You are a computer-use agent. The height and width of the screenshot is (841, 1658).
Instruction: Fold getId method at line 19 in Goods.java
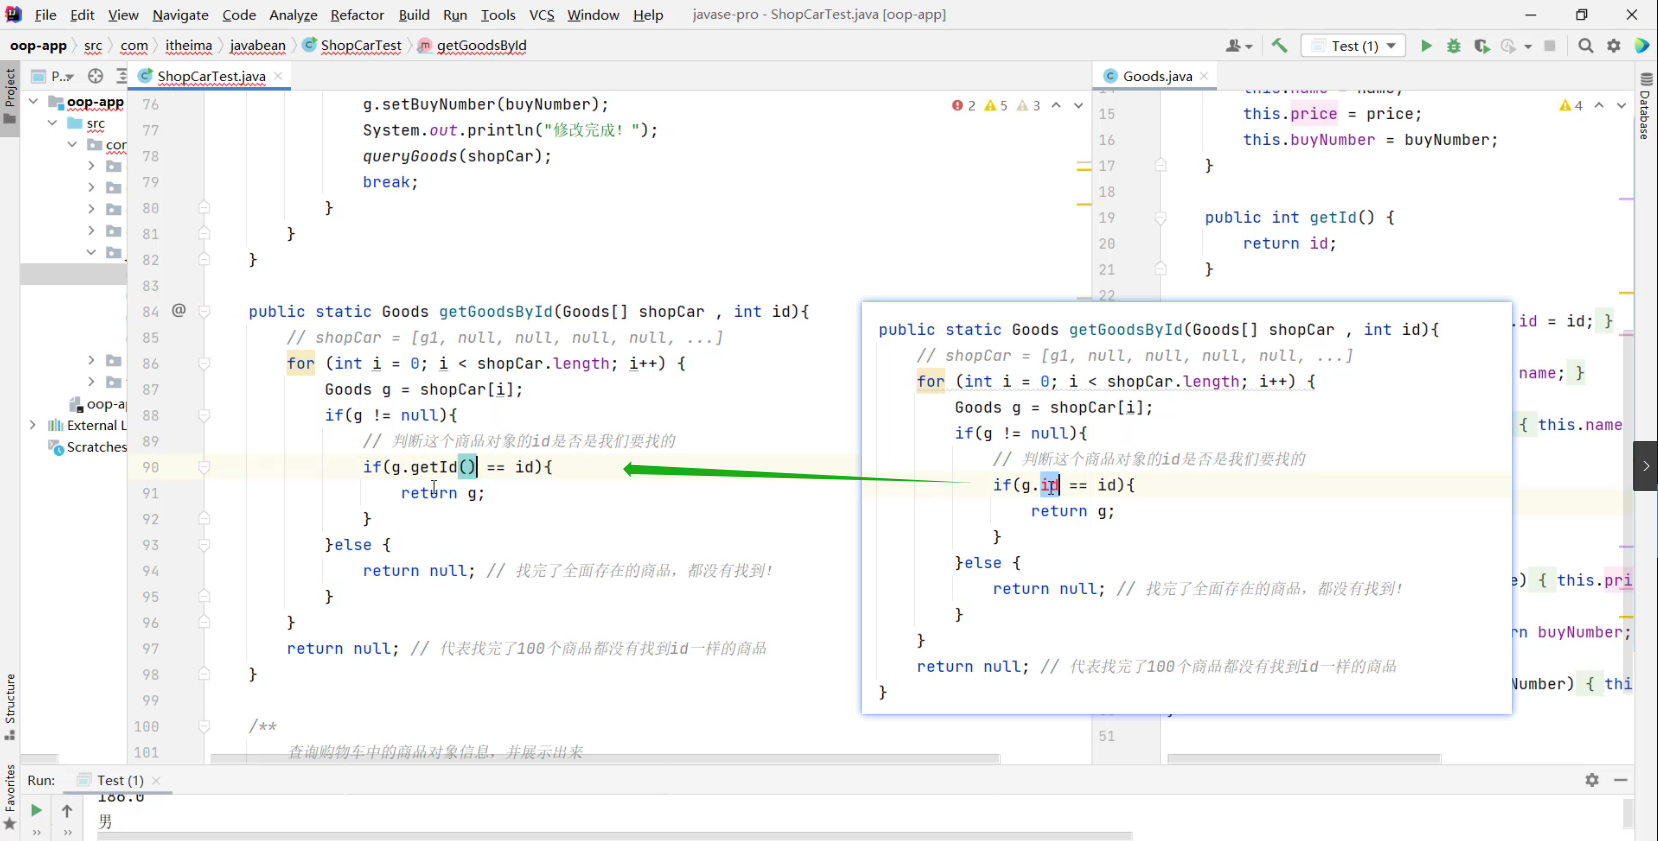click(x=1161, y=218)
